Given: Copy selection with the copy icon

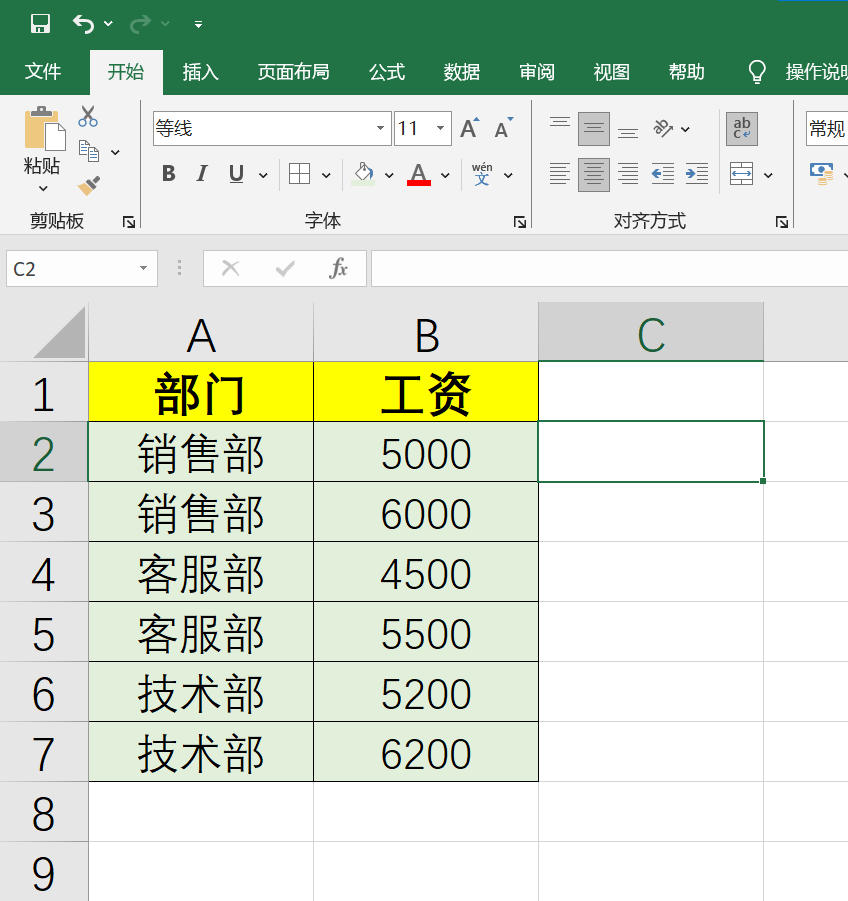Looking at the screenshot, I should point(88,152).
